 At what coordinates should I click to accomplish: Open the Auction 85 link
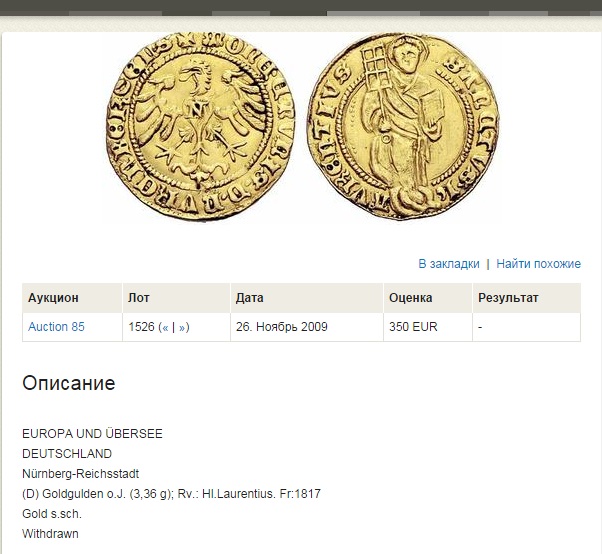56,327
